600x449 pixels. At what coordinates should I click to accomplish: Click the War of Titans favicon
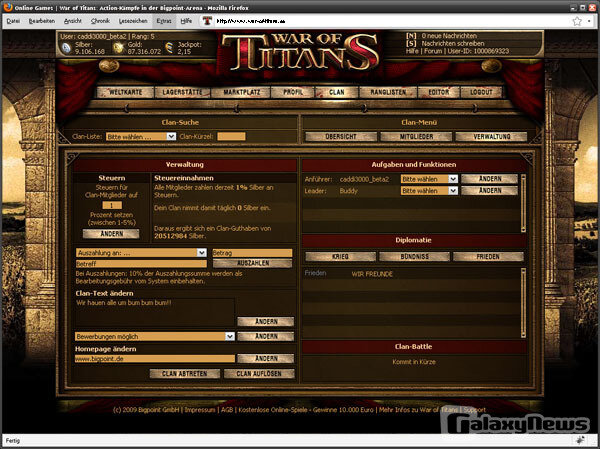(207, 21)
